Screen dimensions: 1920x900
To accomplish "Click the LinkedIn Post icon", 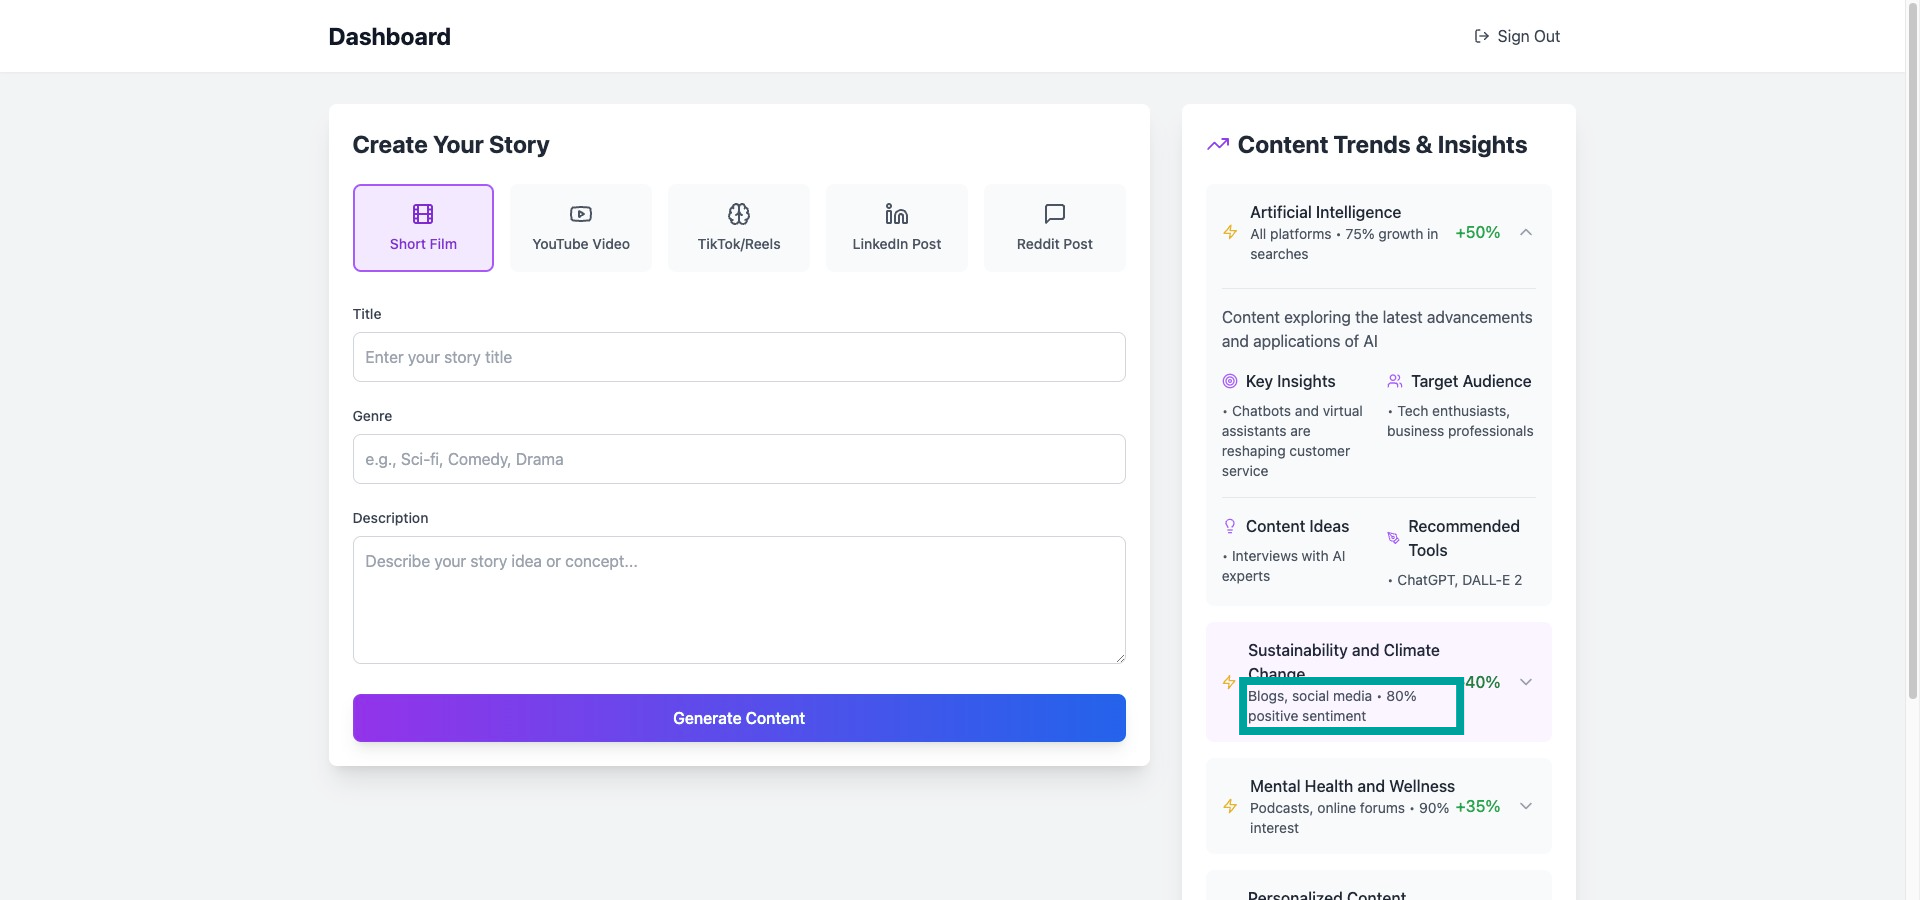I will pyautogui.click(x=897, y=214).
